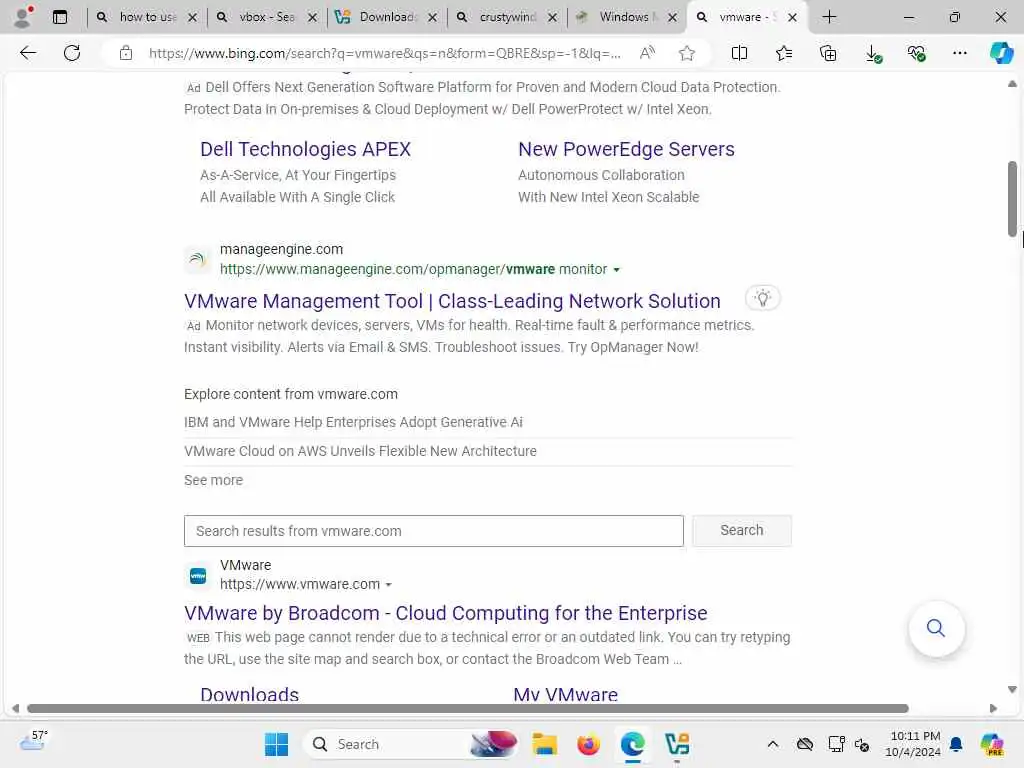The height and width of the screenshot is (768, 1024).
Task: Open the Downloads toolbar icon
Action: point(872,54)
